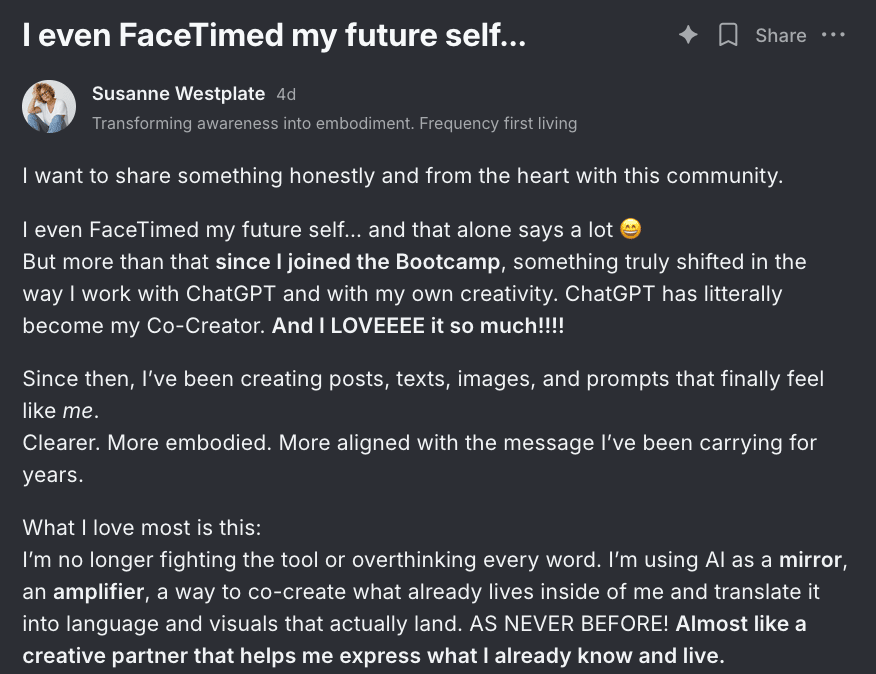Click "And I LOVEEEE it so much!!!!"

(x=418, y=327)
